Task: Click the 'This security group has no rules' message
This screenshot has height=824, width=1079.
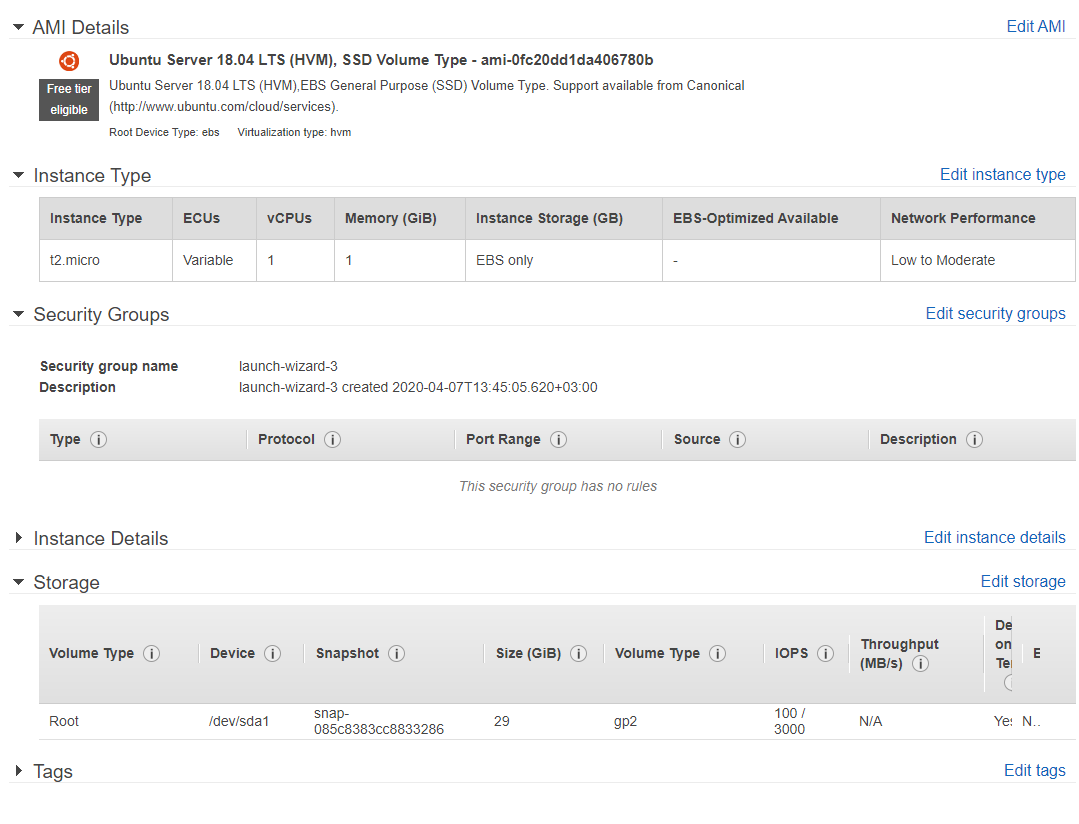Action: [558, 486]
